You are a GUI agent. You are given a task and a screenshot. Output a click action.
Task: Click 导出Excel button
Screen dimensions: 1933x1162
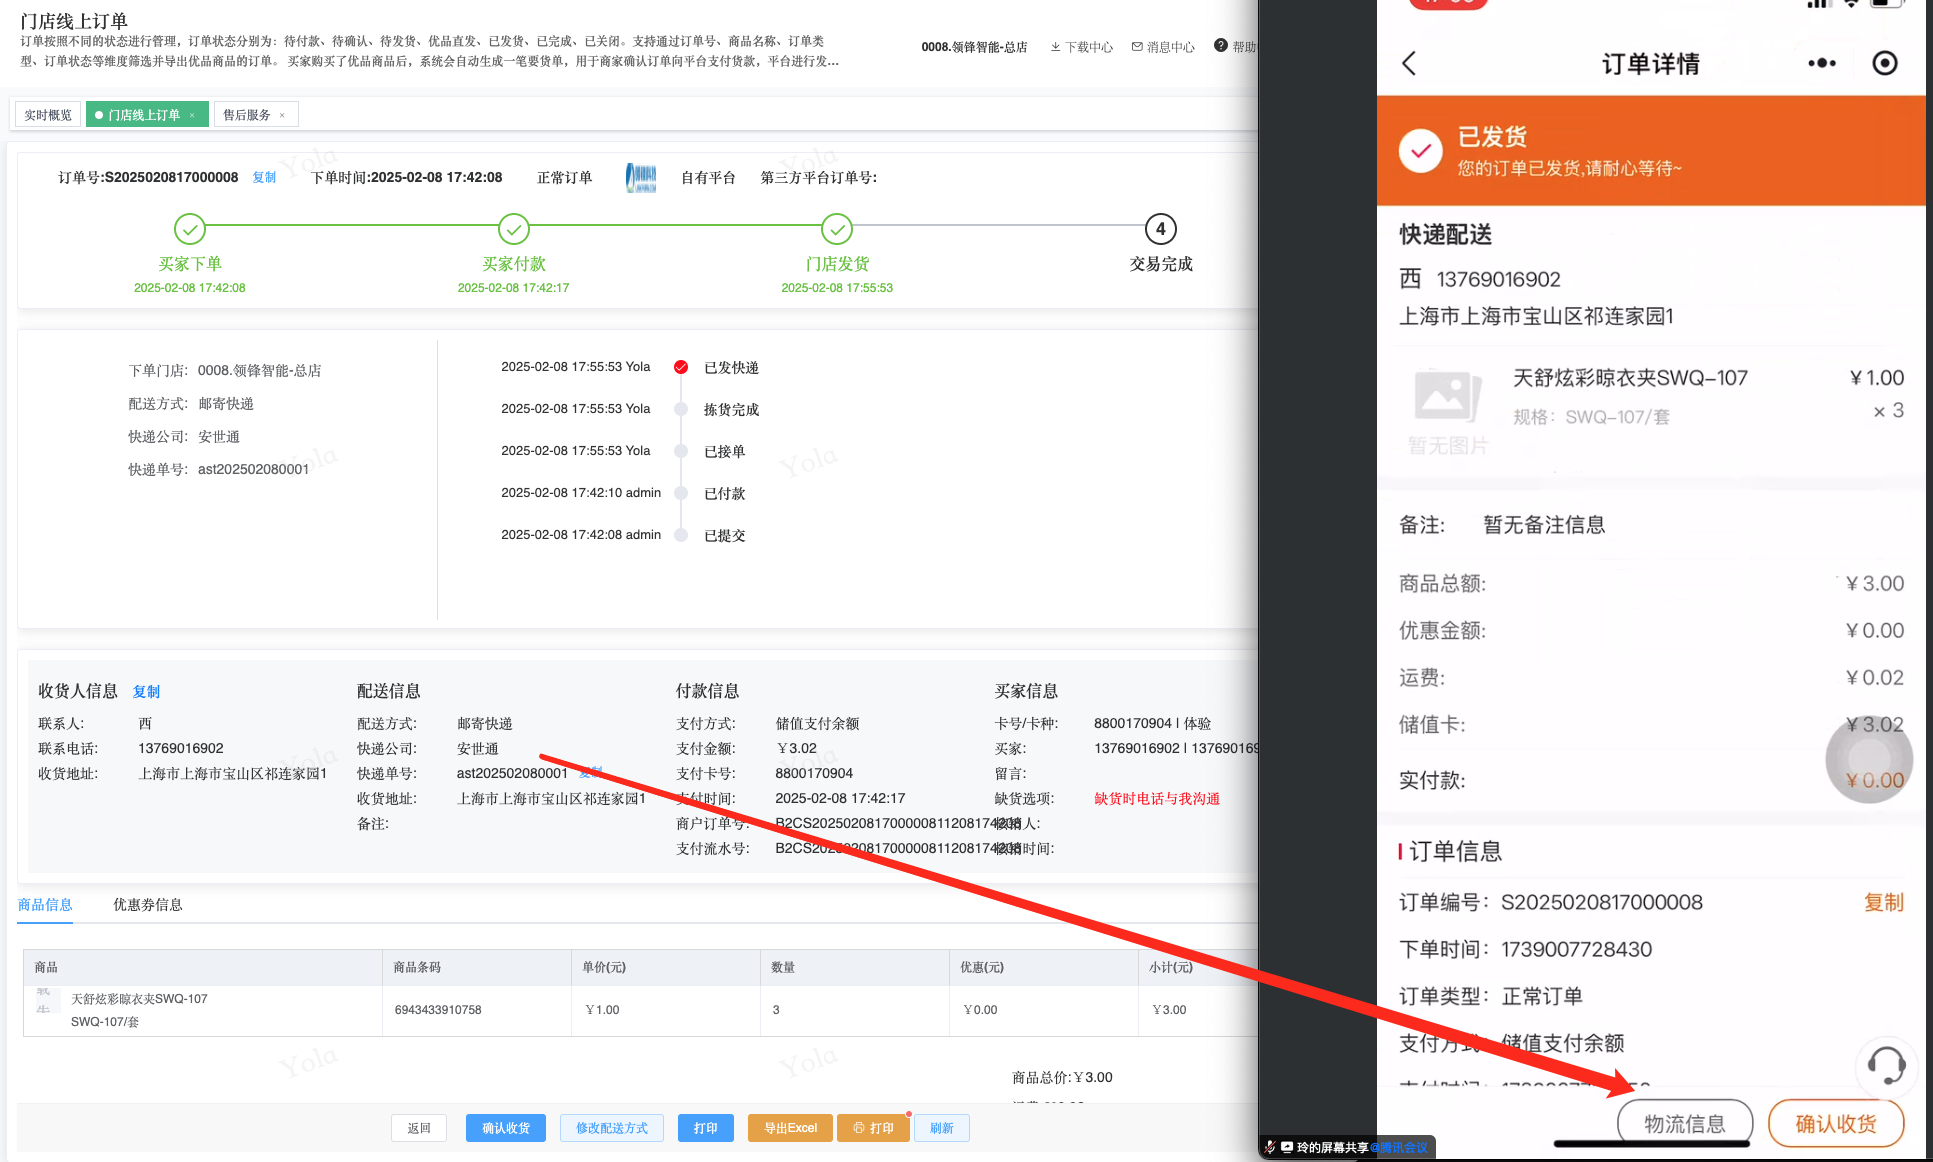[x=790, y=1128]
